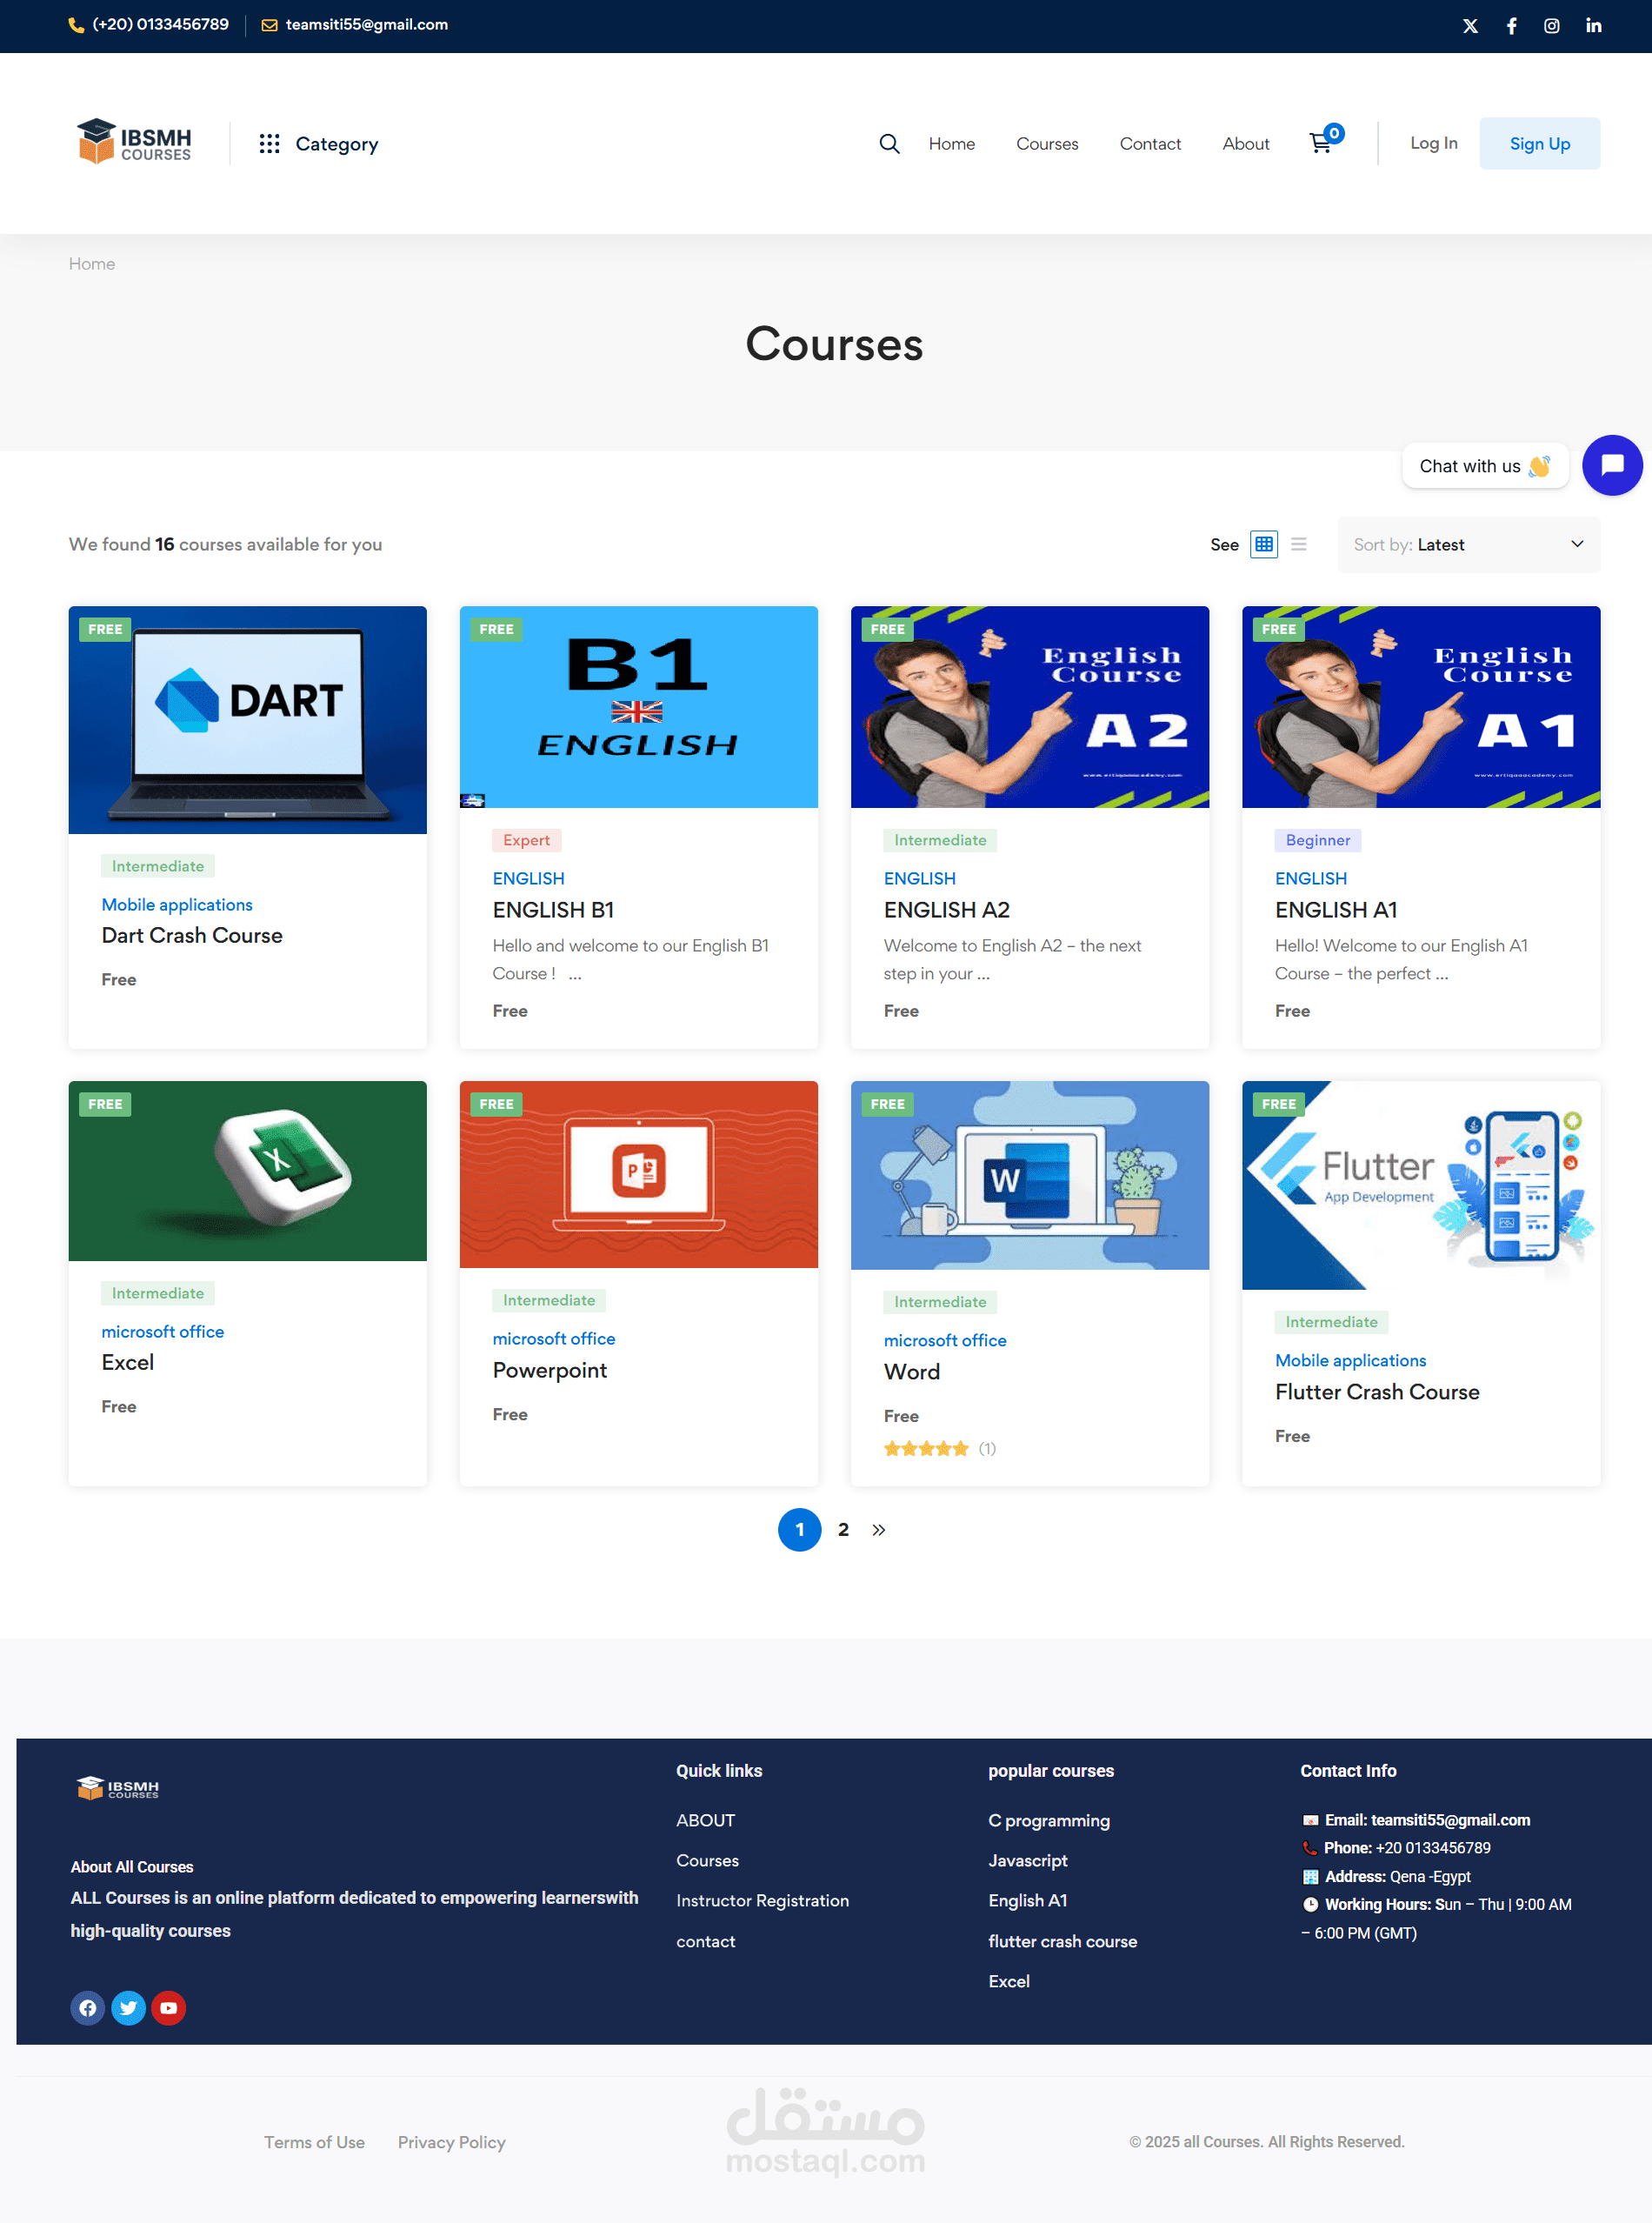This screenshot has width=1652, height=2223.
Task: Click the Log In link
Action: click(x=1434, y=143)
